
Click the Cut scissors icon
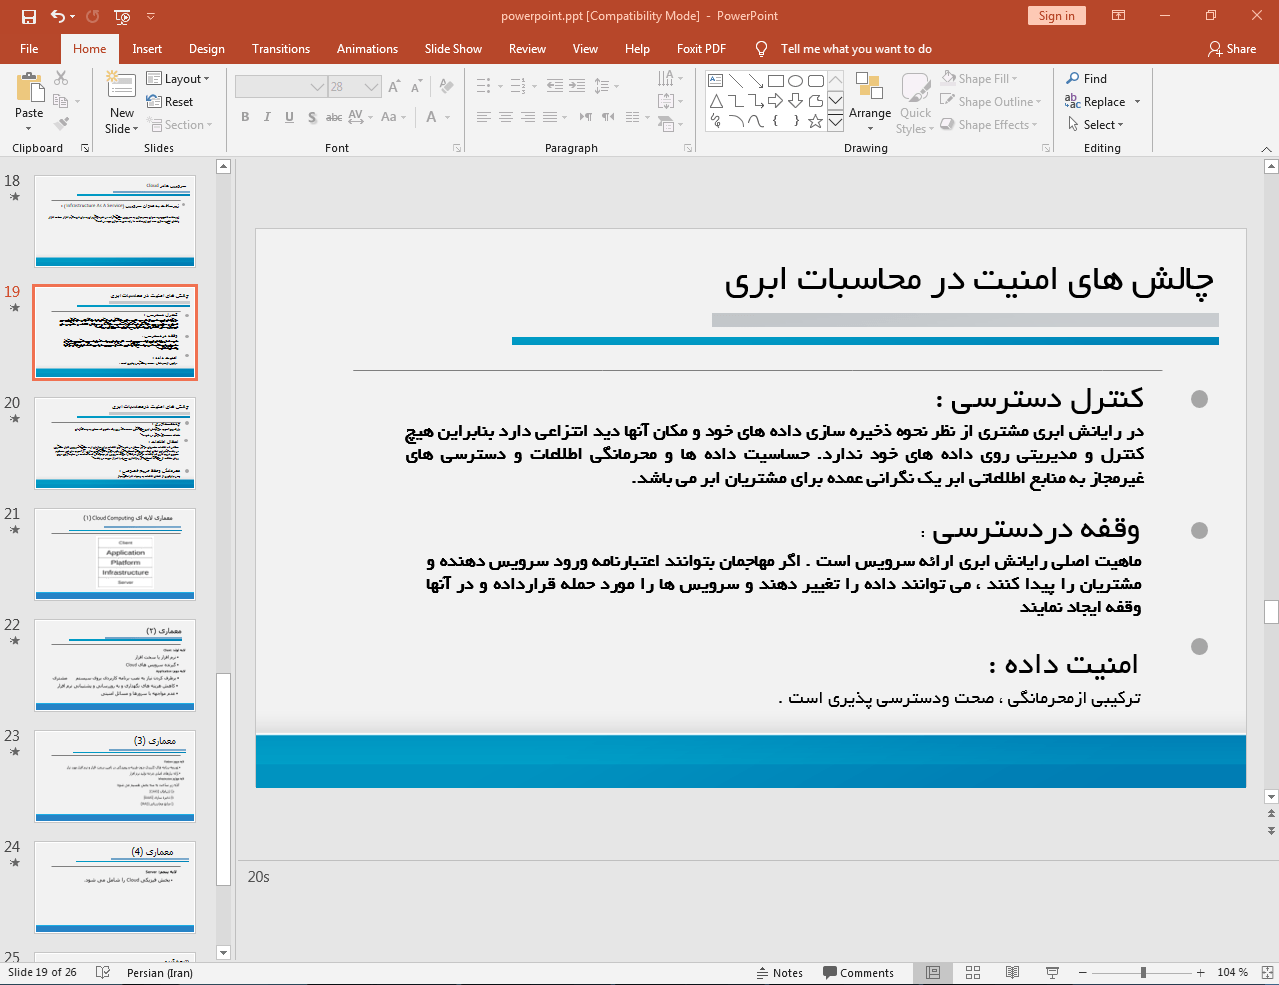click(61, 78)
